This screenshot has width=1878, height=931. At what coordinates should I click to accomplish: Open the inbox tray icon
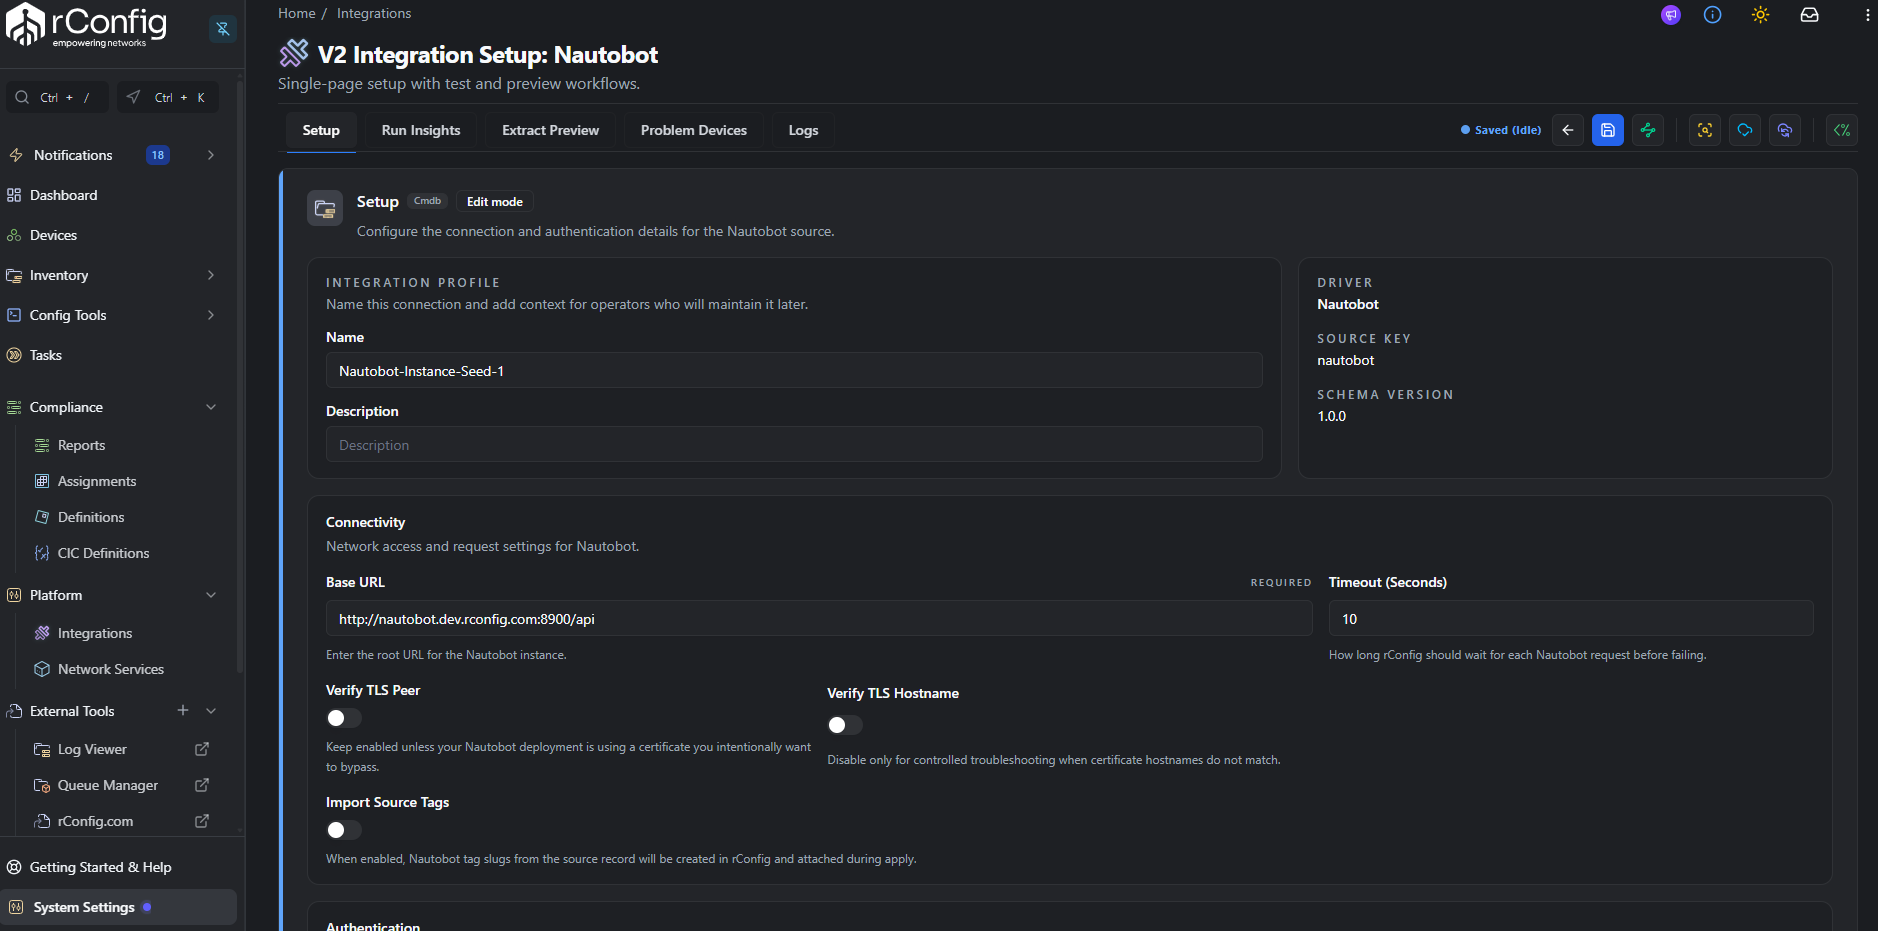[x=1810, y=15]
